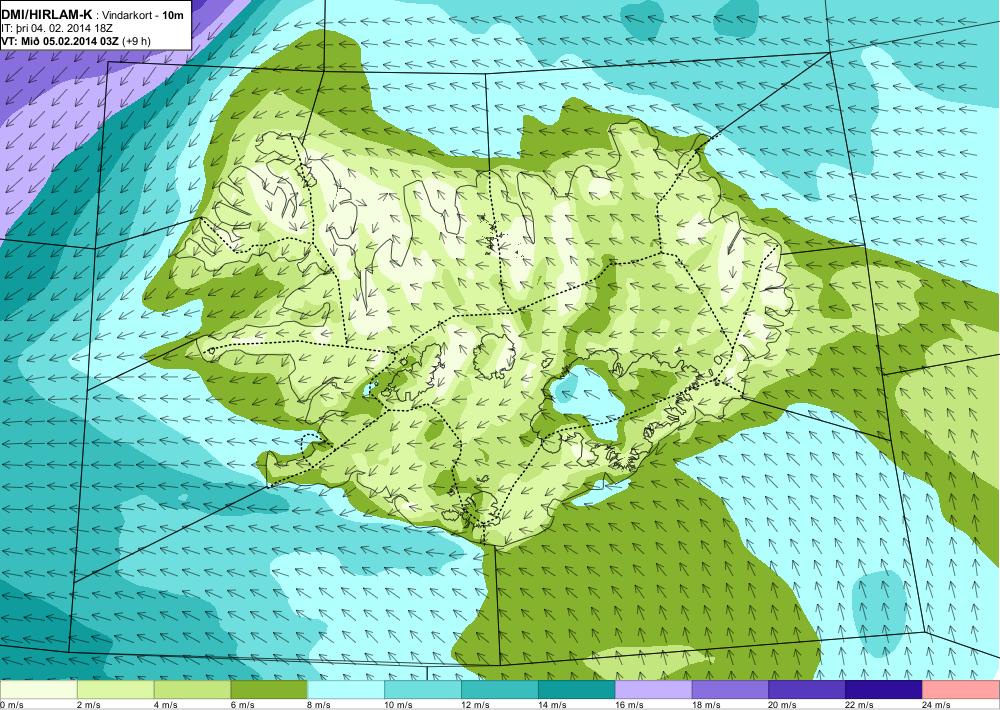Image resolution: width=1000 pixels, height=710 pixels.
Task: Select the "14 m/s" legend label
Action: (552, 704)
